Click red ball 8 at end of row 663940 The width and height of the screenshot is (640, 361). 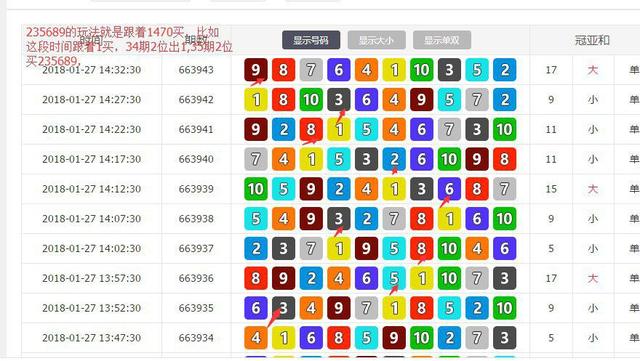coord(504,159)
